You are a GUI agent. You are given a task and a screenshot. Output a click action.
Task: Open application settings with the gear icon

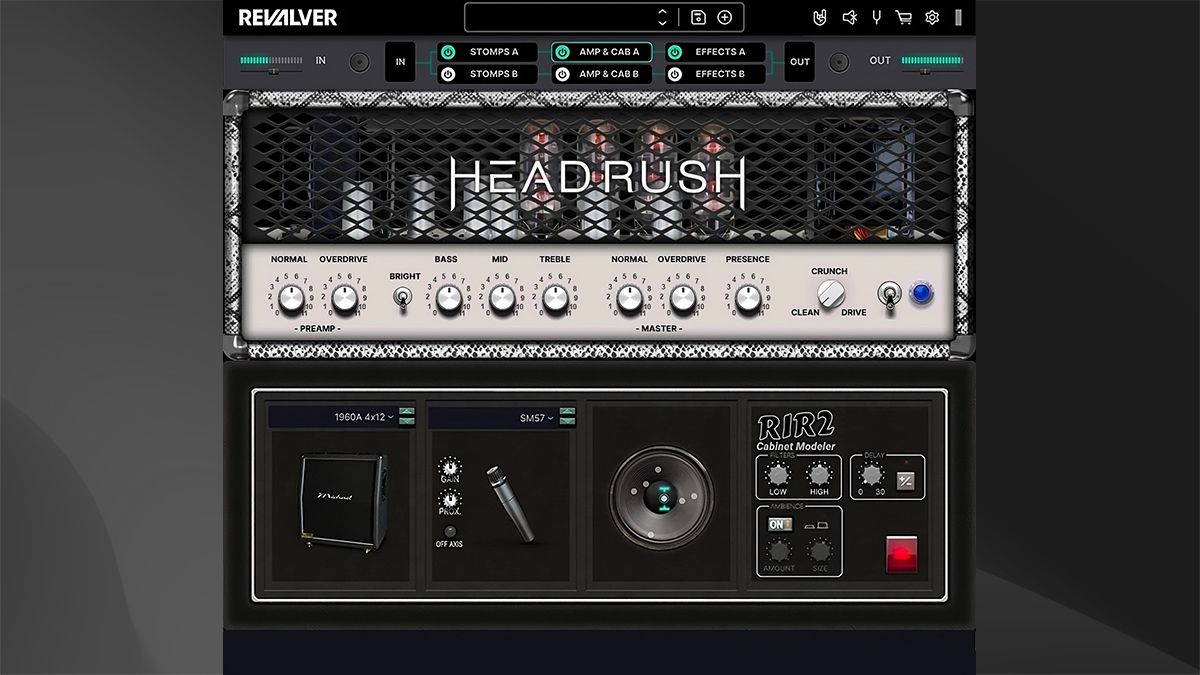click(930, 17)
